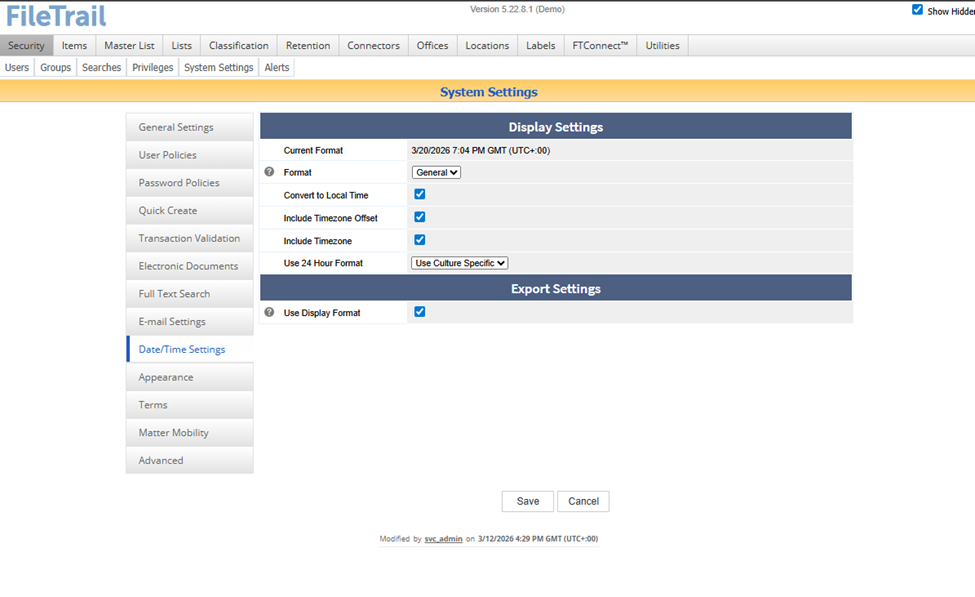Go to E-mail Settings
Viewport: 975px width, 597px height.
(190, 322)
